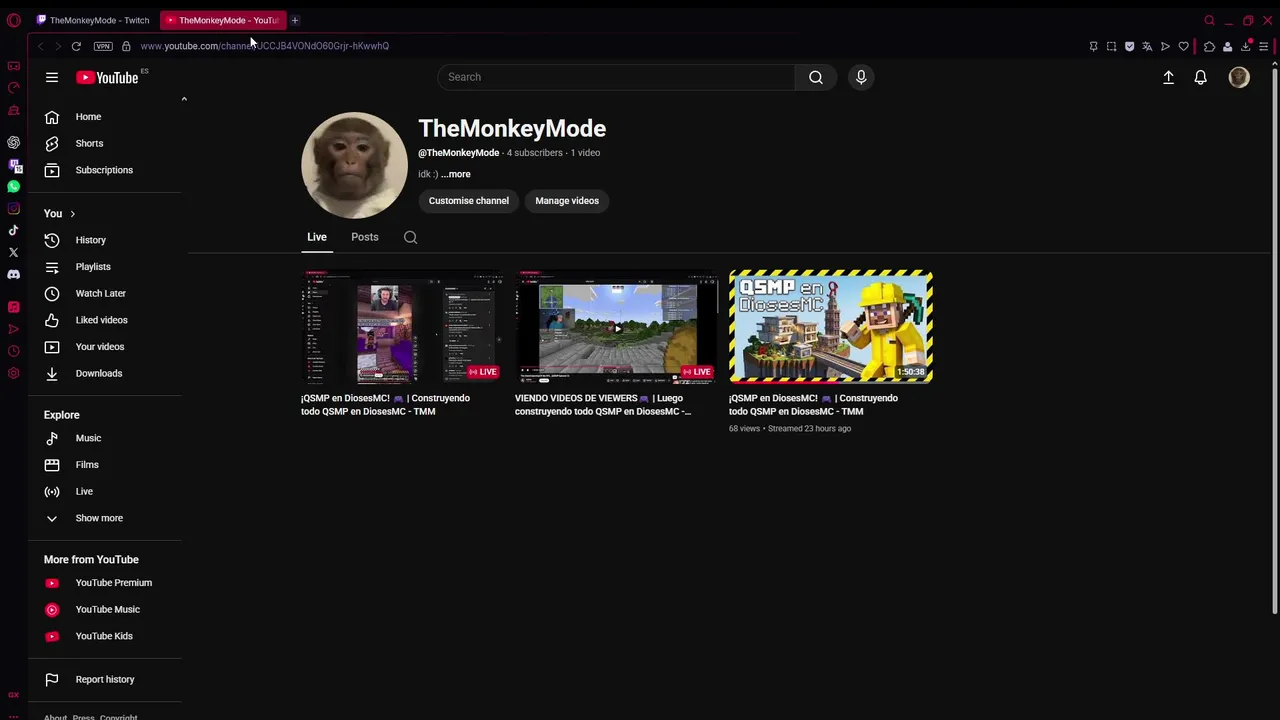Open GX Control speedometer icon
1280x720 pixels.
pos(13,87)
